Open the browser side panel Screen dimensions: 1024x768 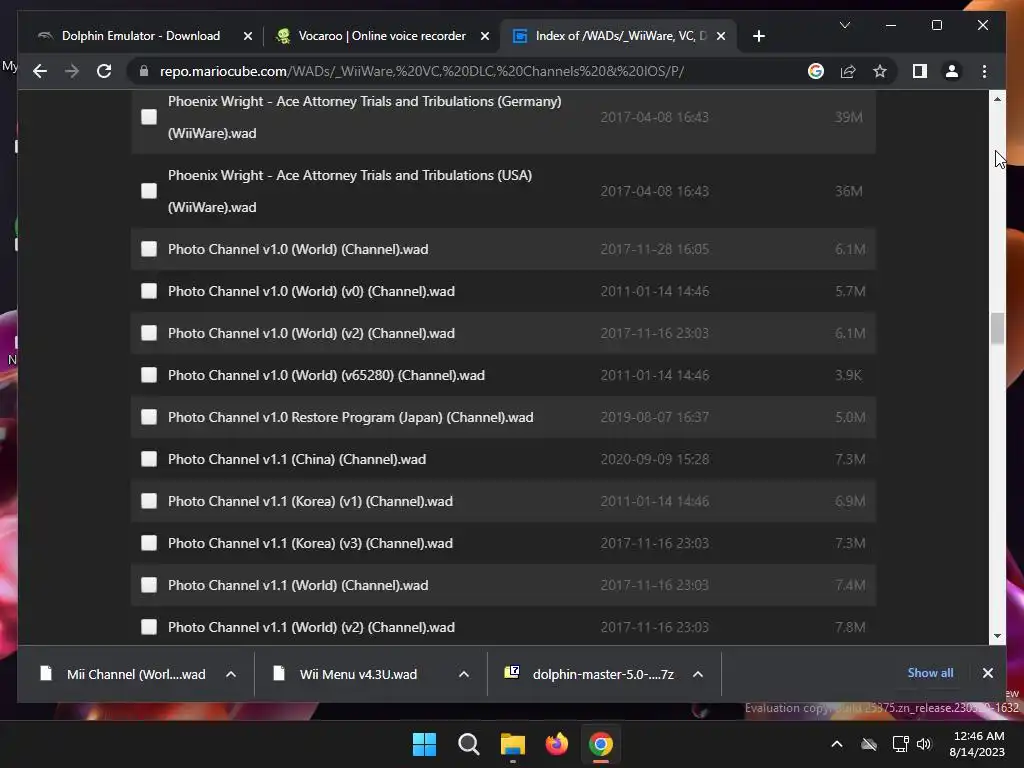coord(920,71)
